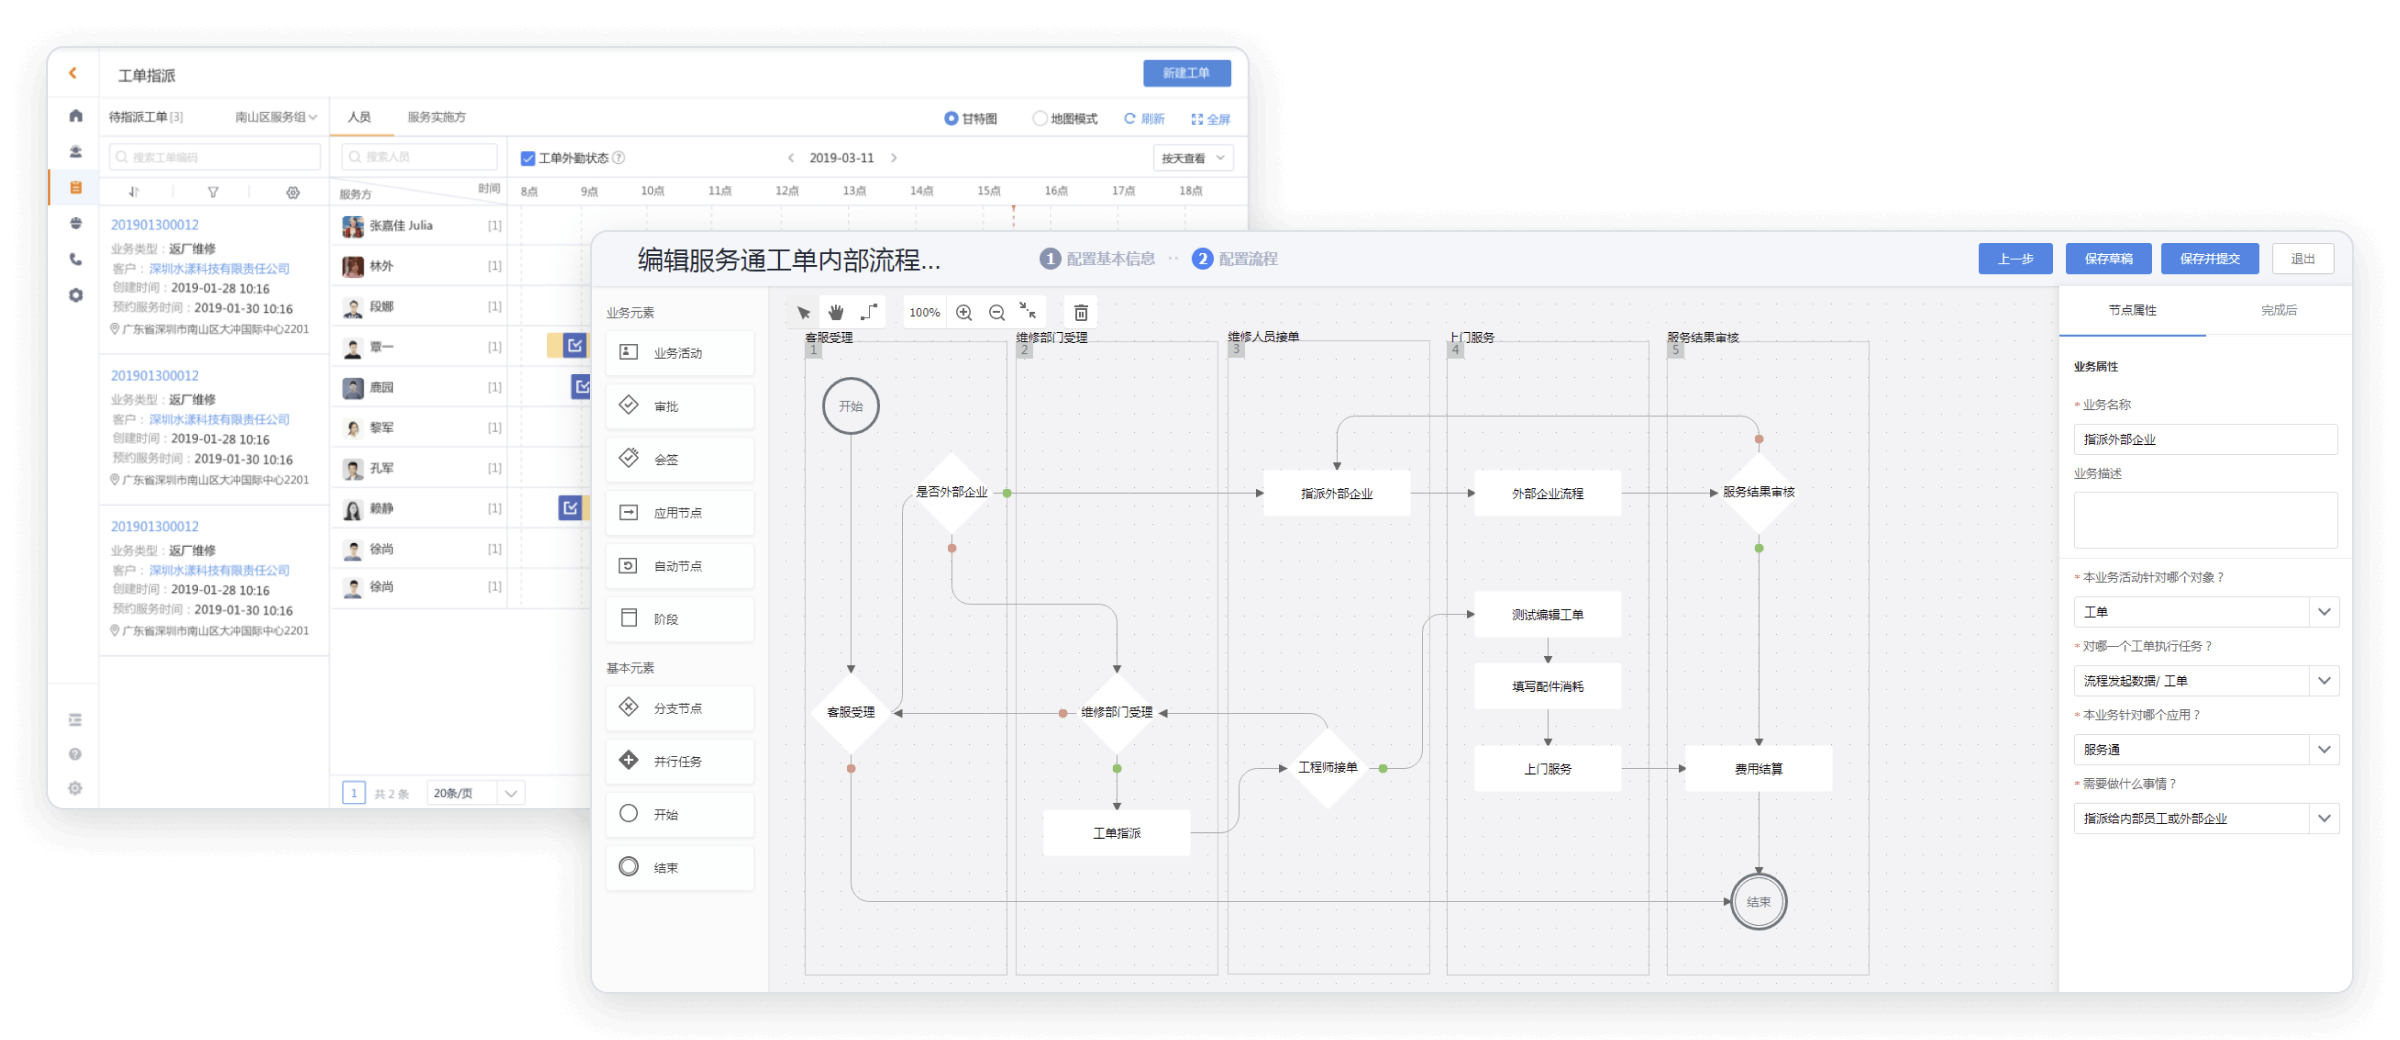This screenshot has height=1040, width=2400.
Task: Click the zoom in magnifier icon
Action: (964, 313)
